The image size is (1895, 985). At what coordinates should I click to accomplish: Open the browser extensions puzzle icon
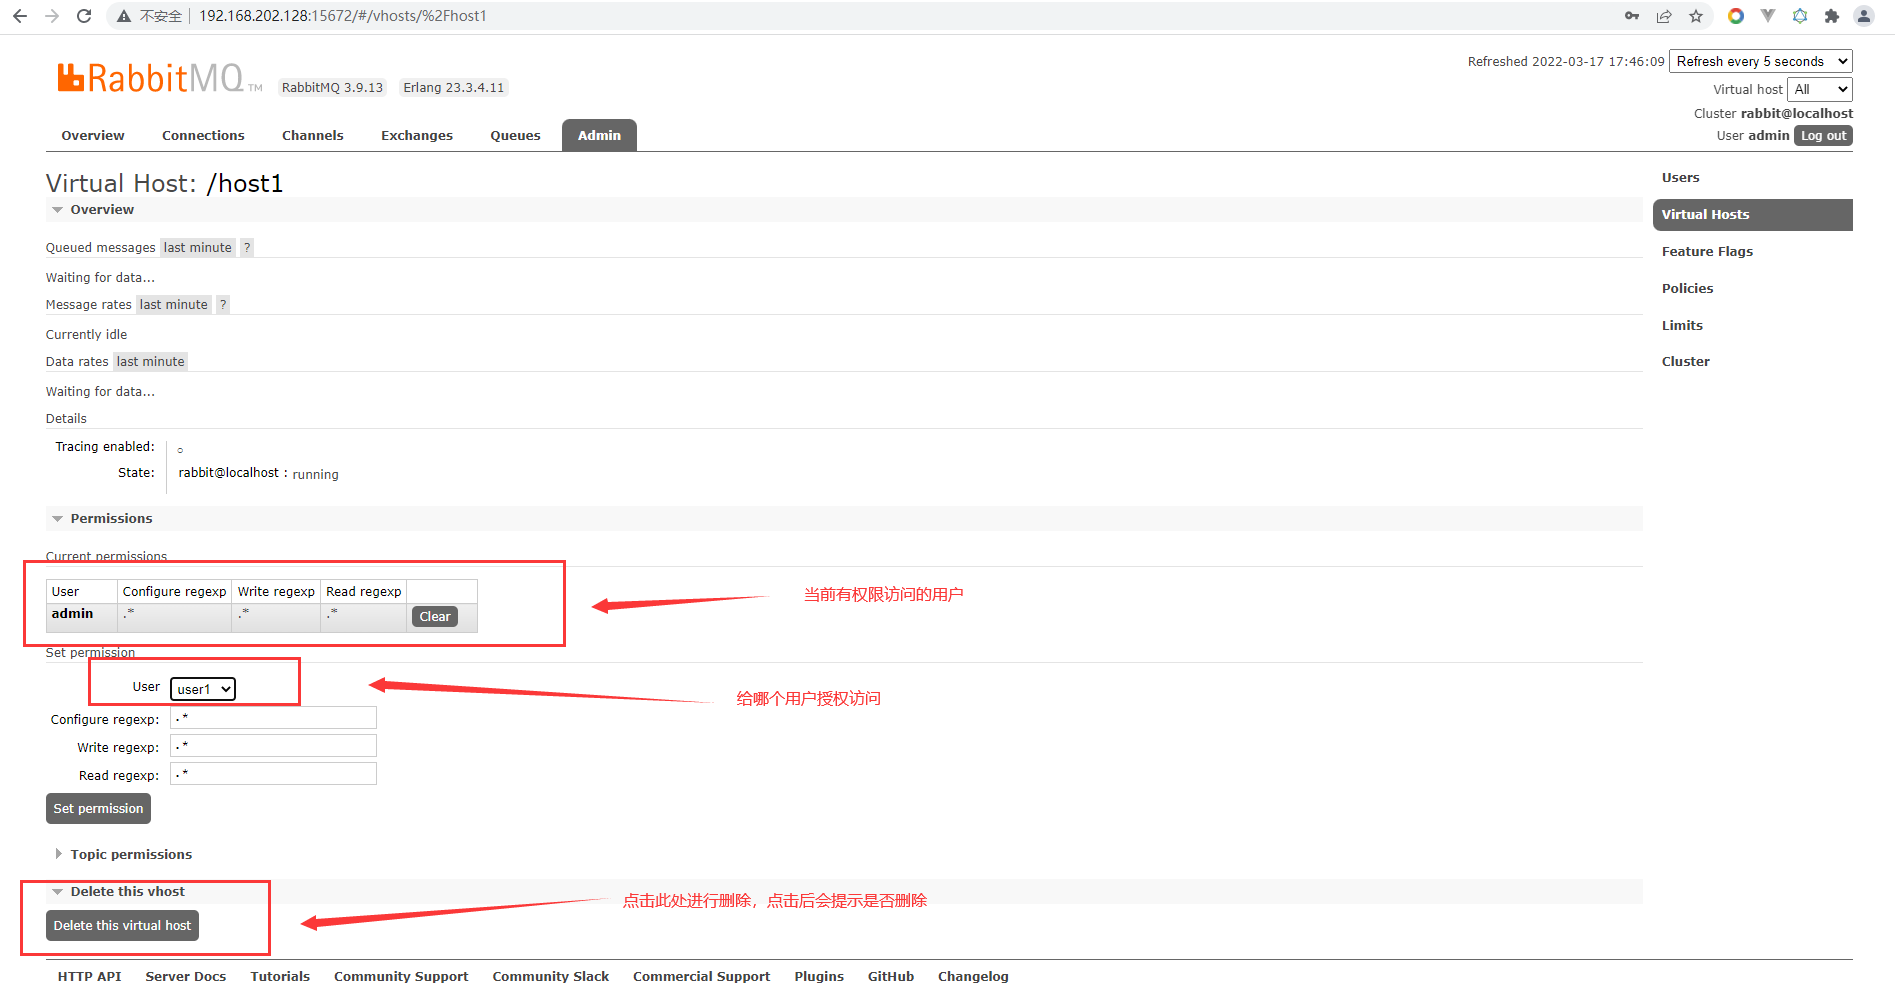(x=1832, y=16)
